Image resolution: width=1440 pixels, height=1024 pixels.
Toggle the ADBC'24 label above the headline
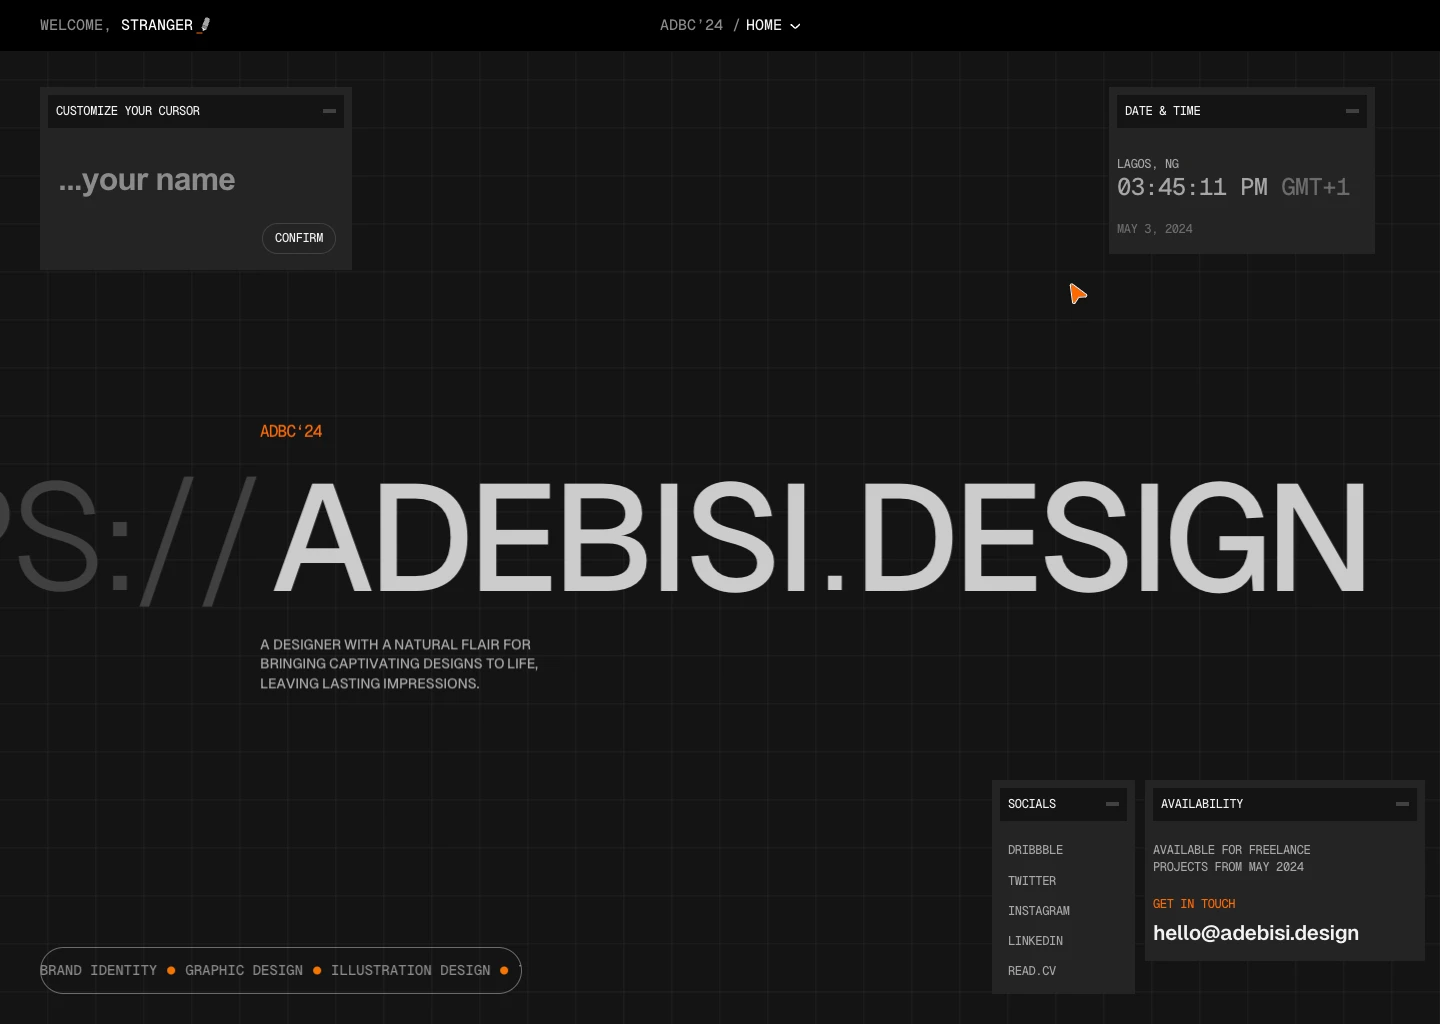291,431
